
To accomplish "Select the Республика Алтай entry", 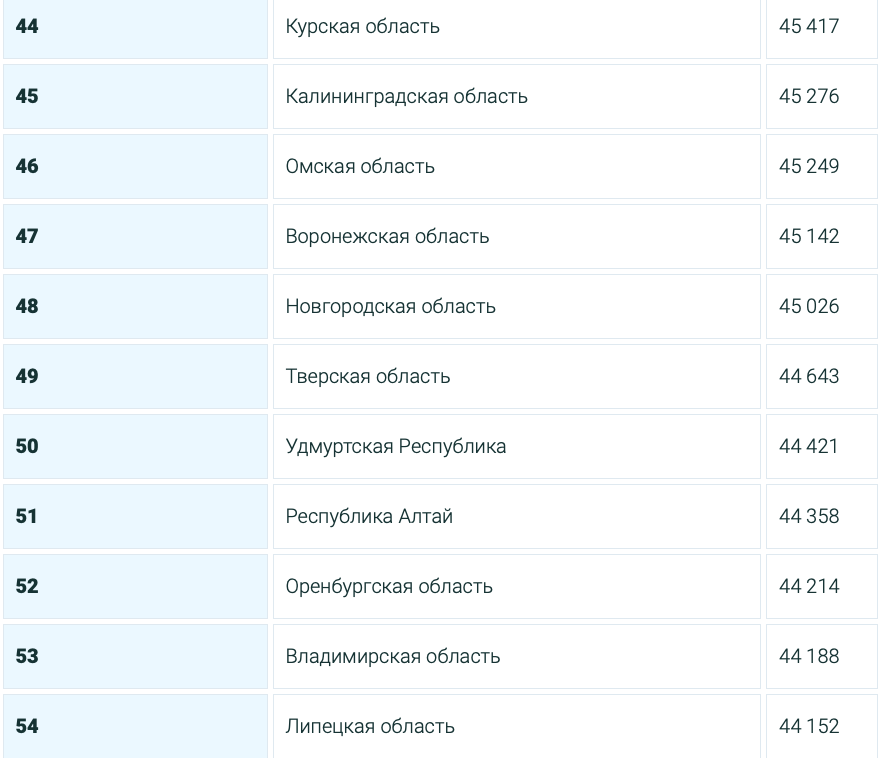I will point(369,517).
